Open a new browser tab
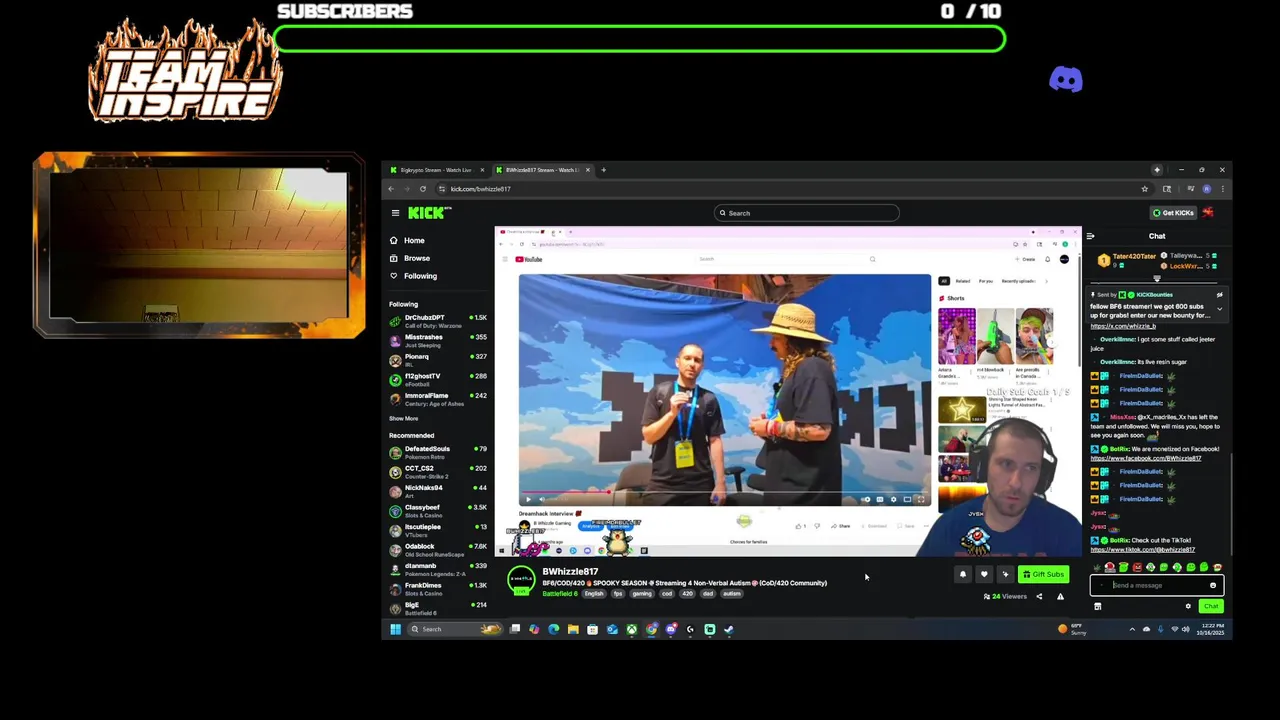The image size is (1280, 720). coord(603,170)
